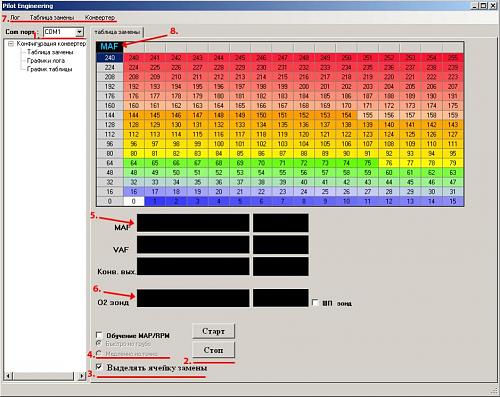Click table cell 255

453,58
